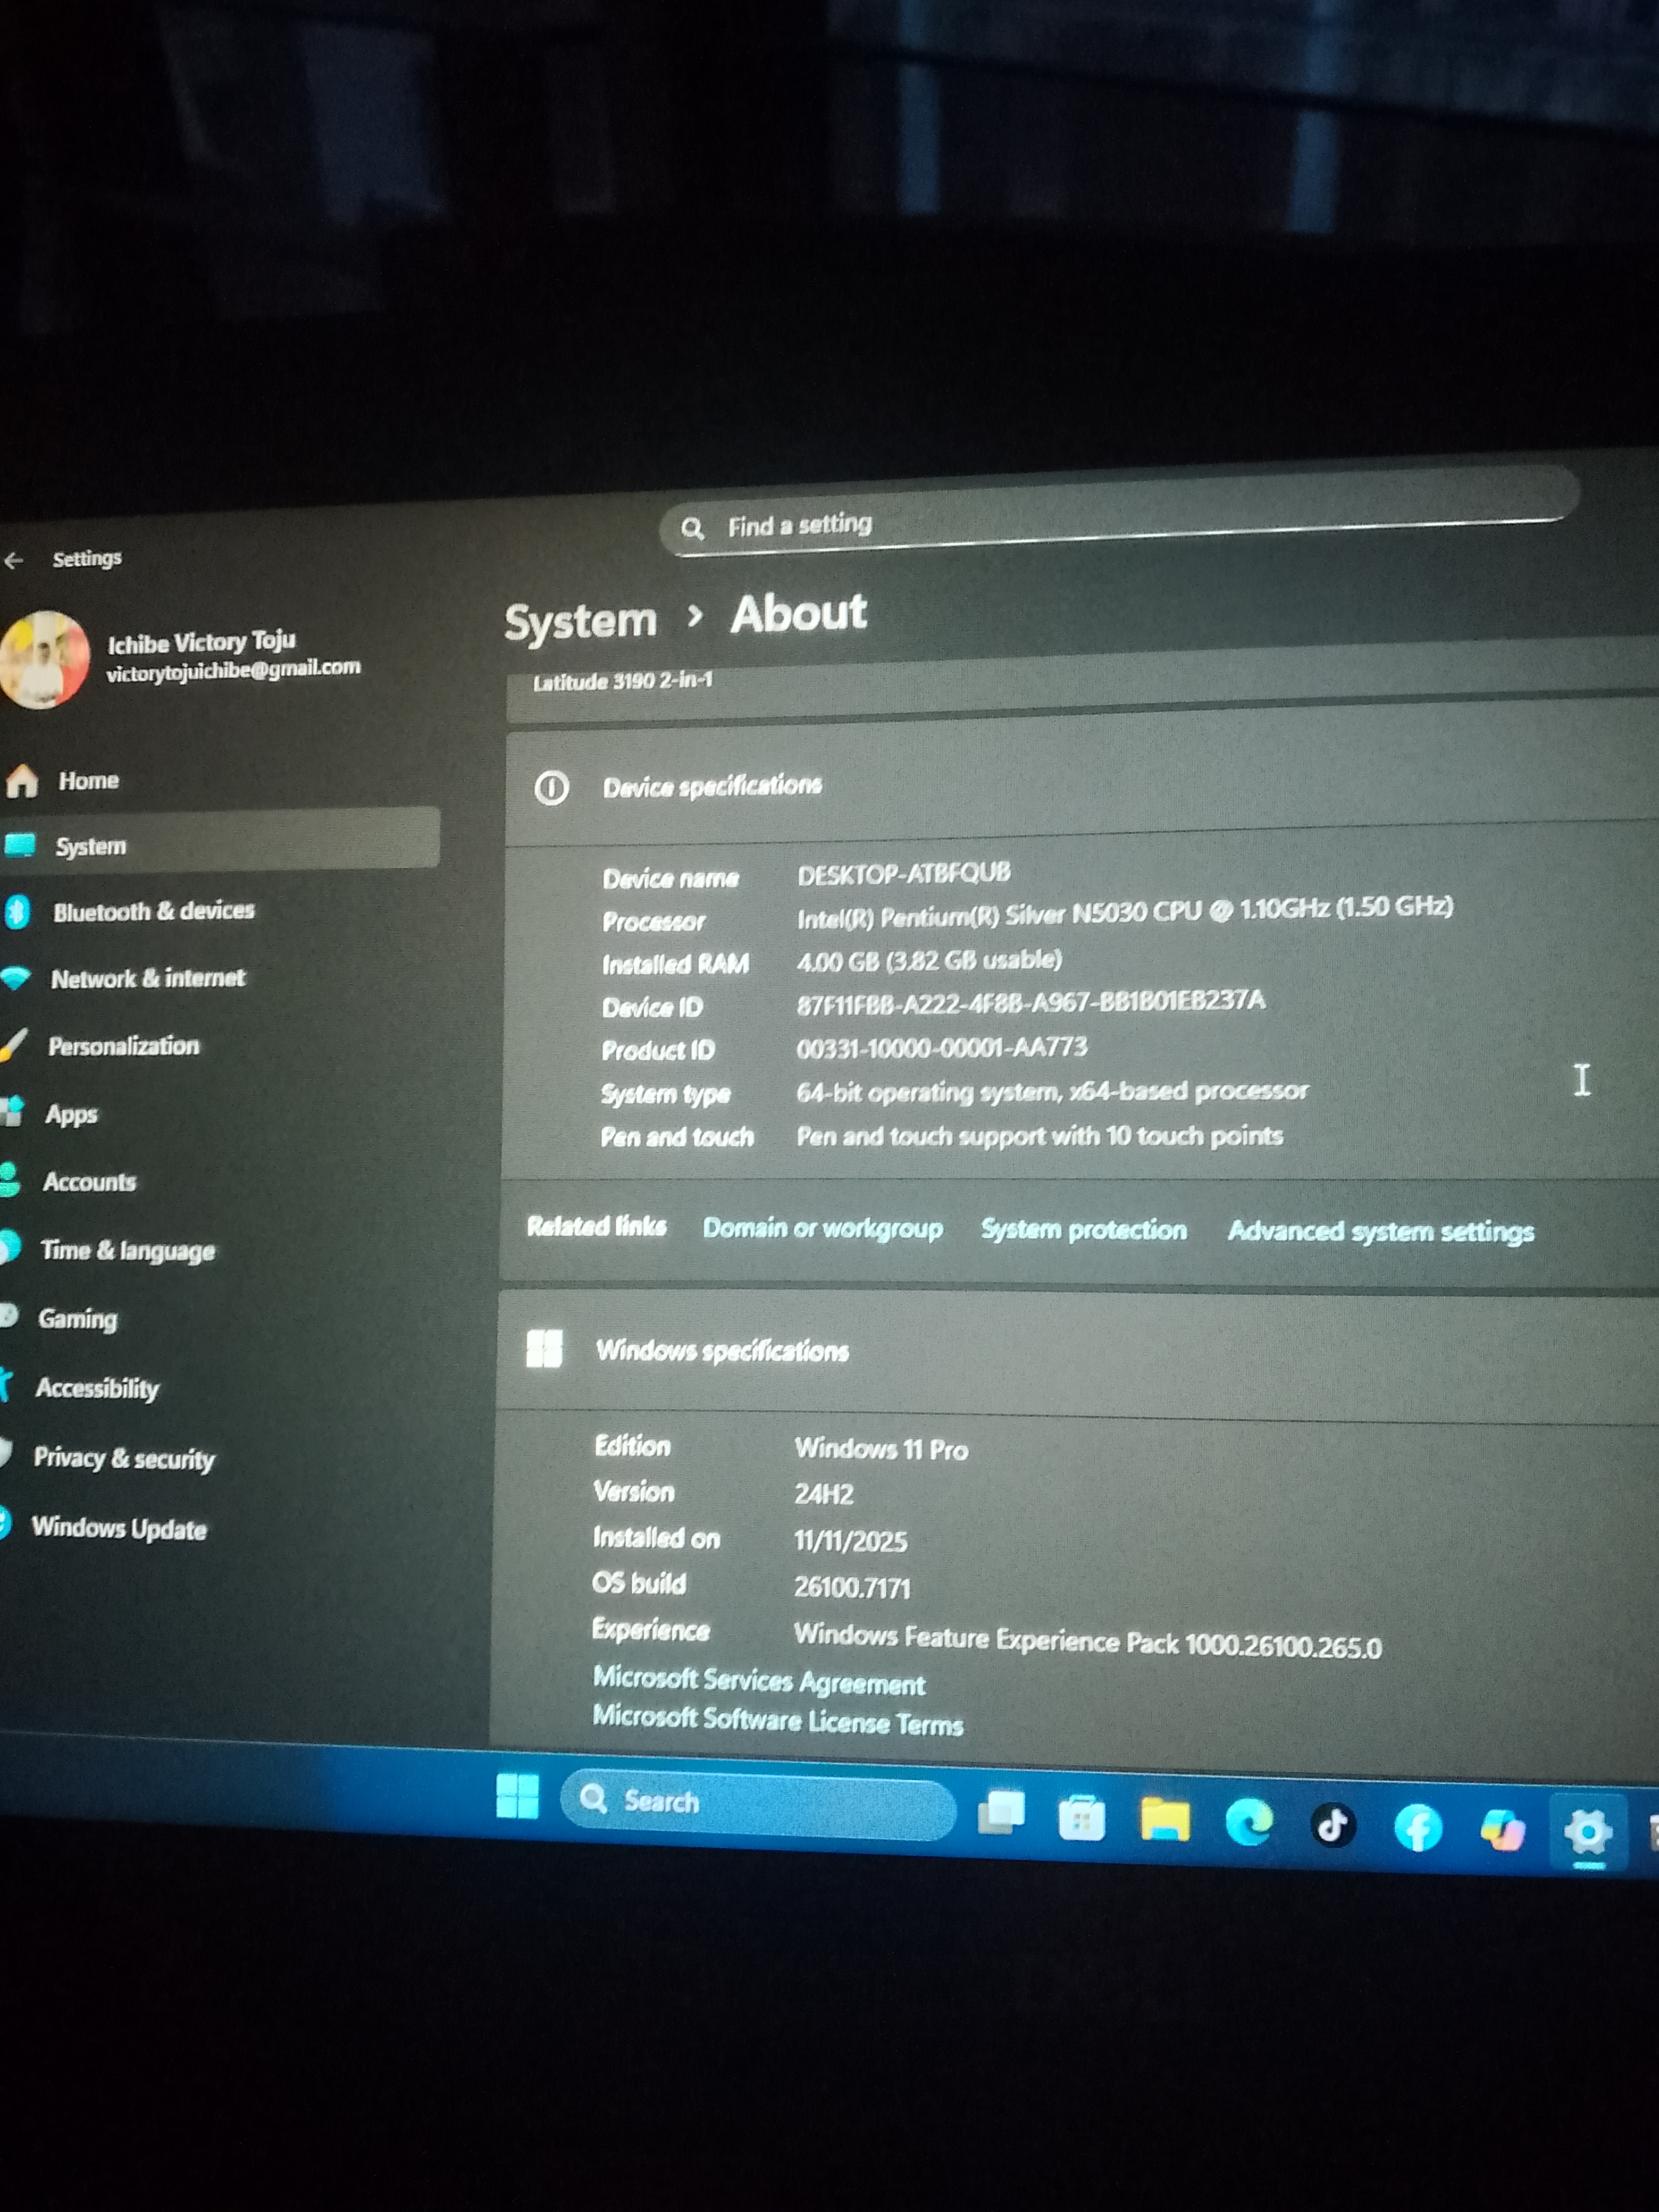
Task: Select the device name DESKTOP-ATBFQUB text
Action: tap(904, 873)
